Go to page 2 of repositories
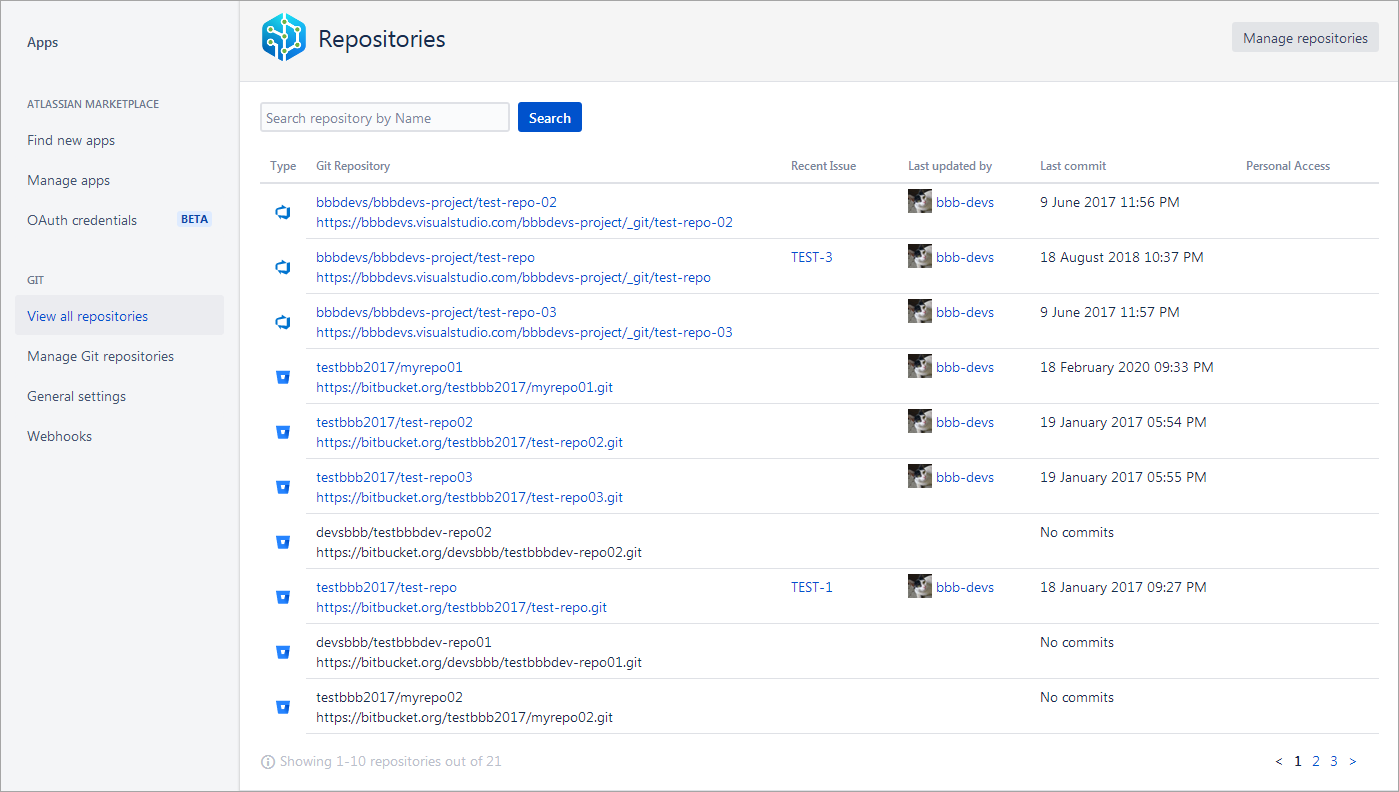The width and height of the screenshot is (1399, 792). coord(1316,761)
